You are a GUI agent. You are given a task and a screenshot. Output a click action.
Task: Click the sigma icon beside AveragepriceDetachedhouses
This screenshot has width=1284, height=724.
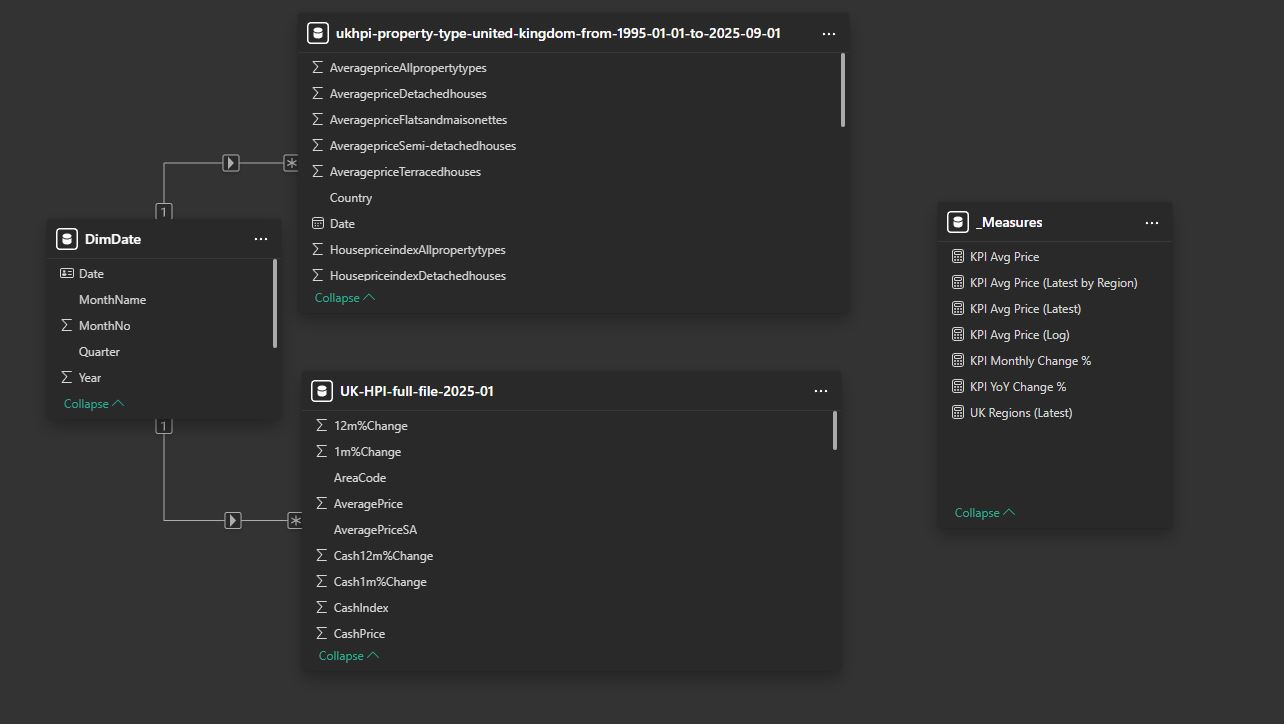317,93
